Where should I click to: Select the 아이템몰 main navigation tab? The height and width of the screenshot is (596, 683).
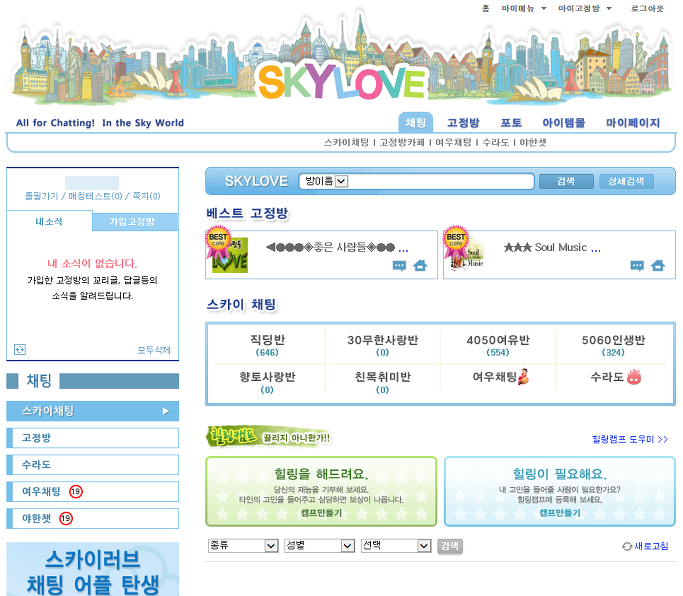coord(563,123)
